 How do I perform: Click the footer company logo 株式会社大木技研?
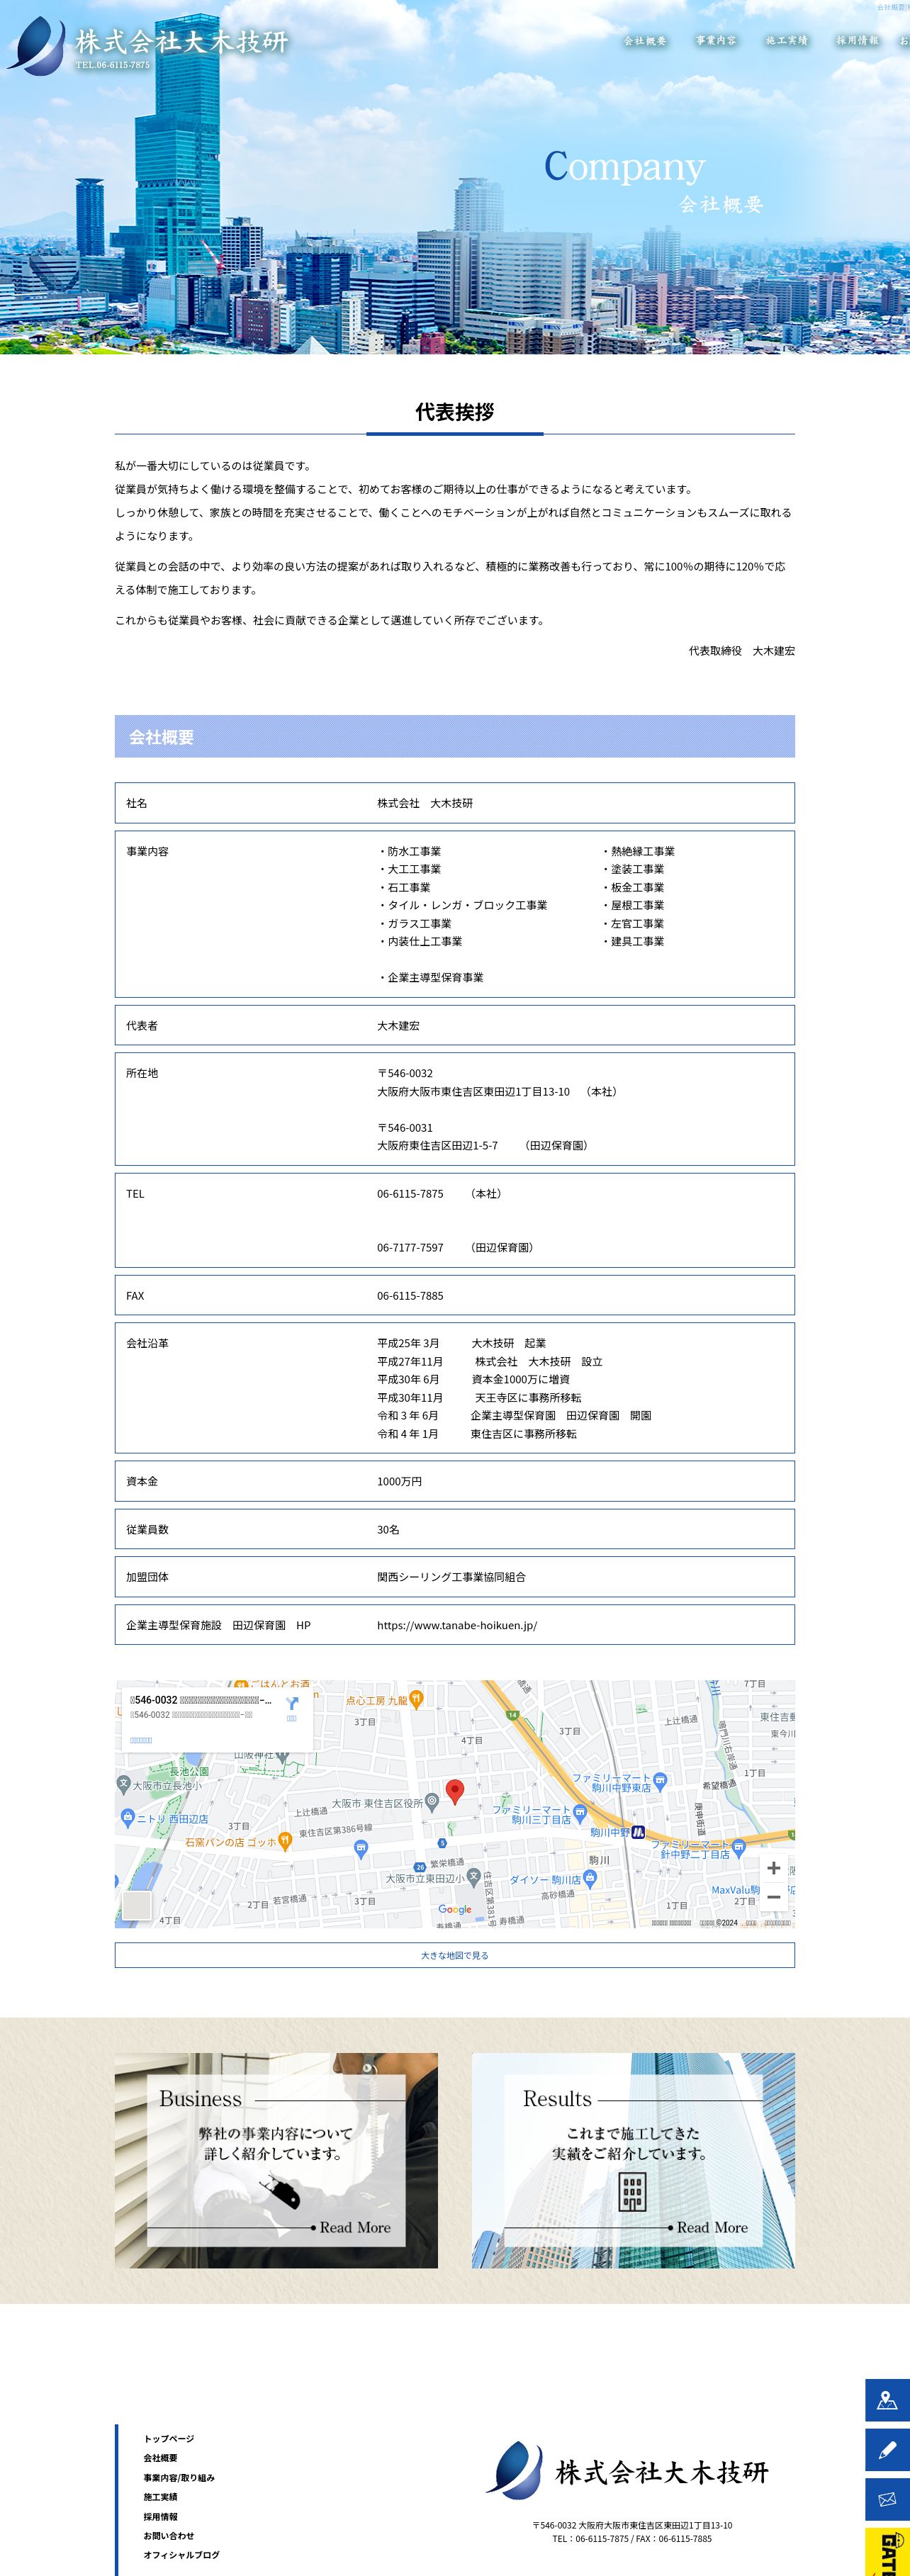tap(627, 2470)
